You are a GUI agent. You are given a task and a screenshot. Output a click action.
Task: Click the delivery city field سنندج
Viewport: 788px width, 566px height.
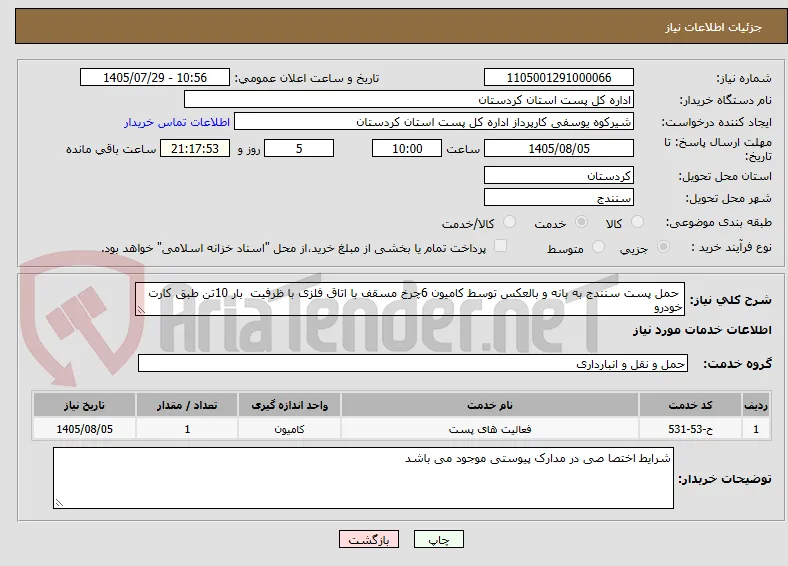(559, 197)
